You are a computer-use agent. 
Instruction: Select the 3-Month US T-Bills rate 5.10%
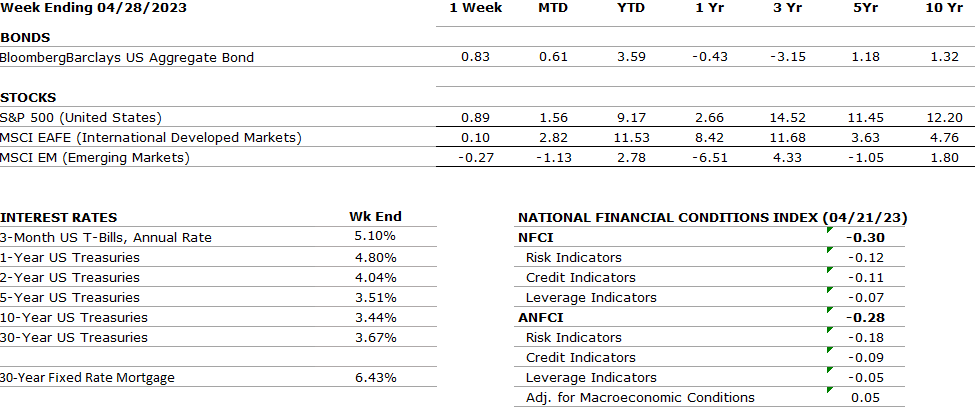coord(375,237)
